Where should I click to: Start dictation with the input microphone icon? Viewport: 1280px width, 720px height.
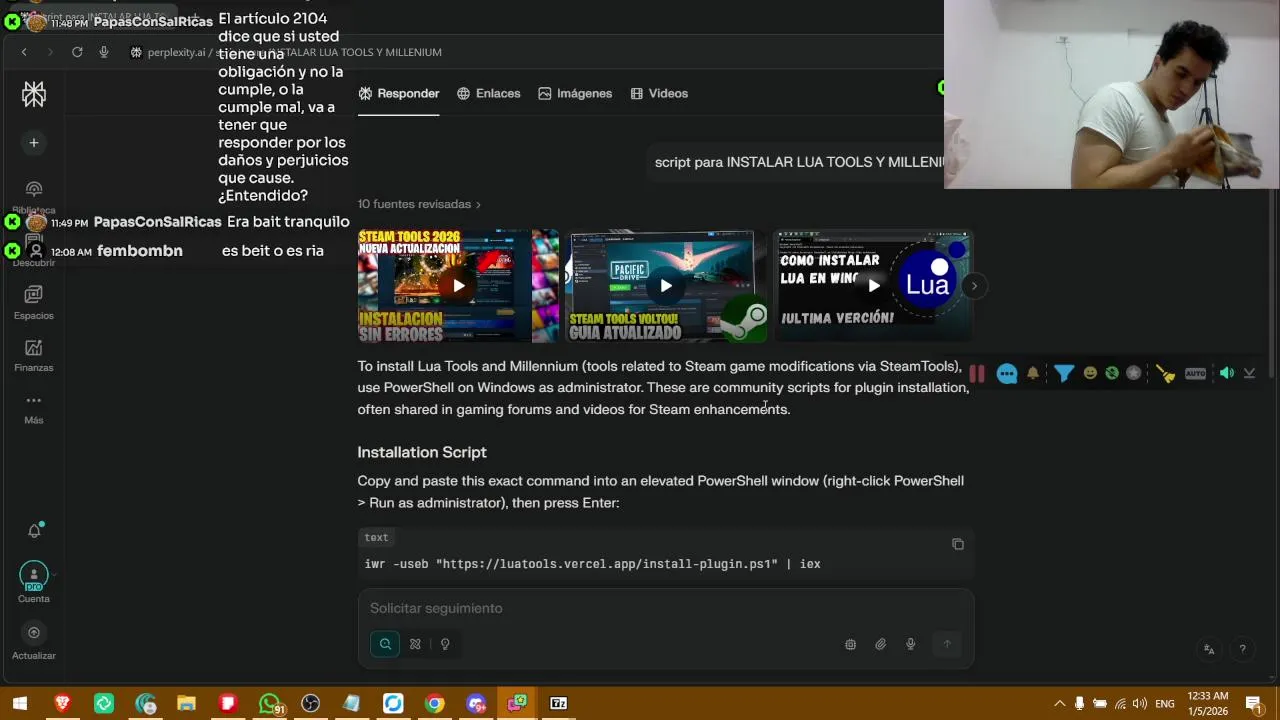click(910, 645)
